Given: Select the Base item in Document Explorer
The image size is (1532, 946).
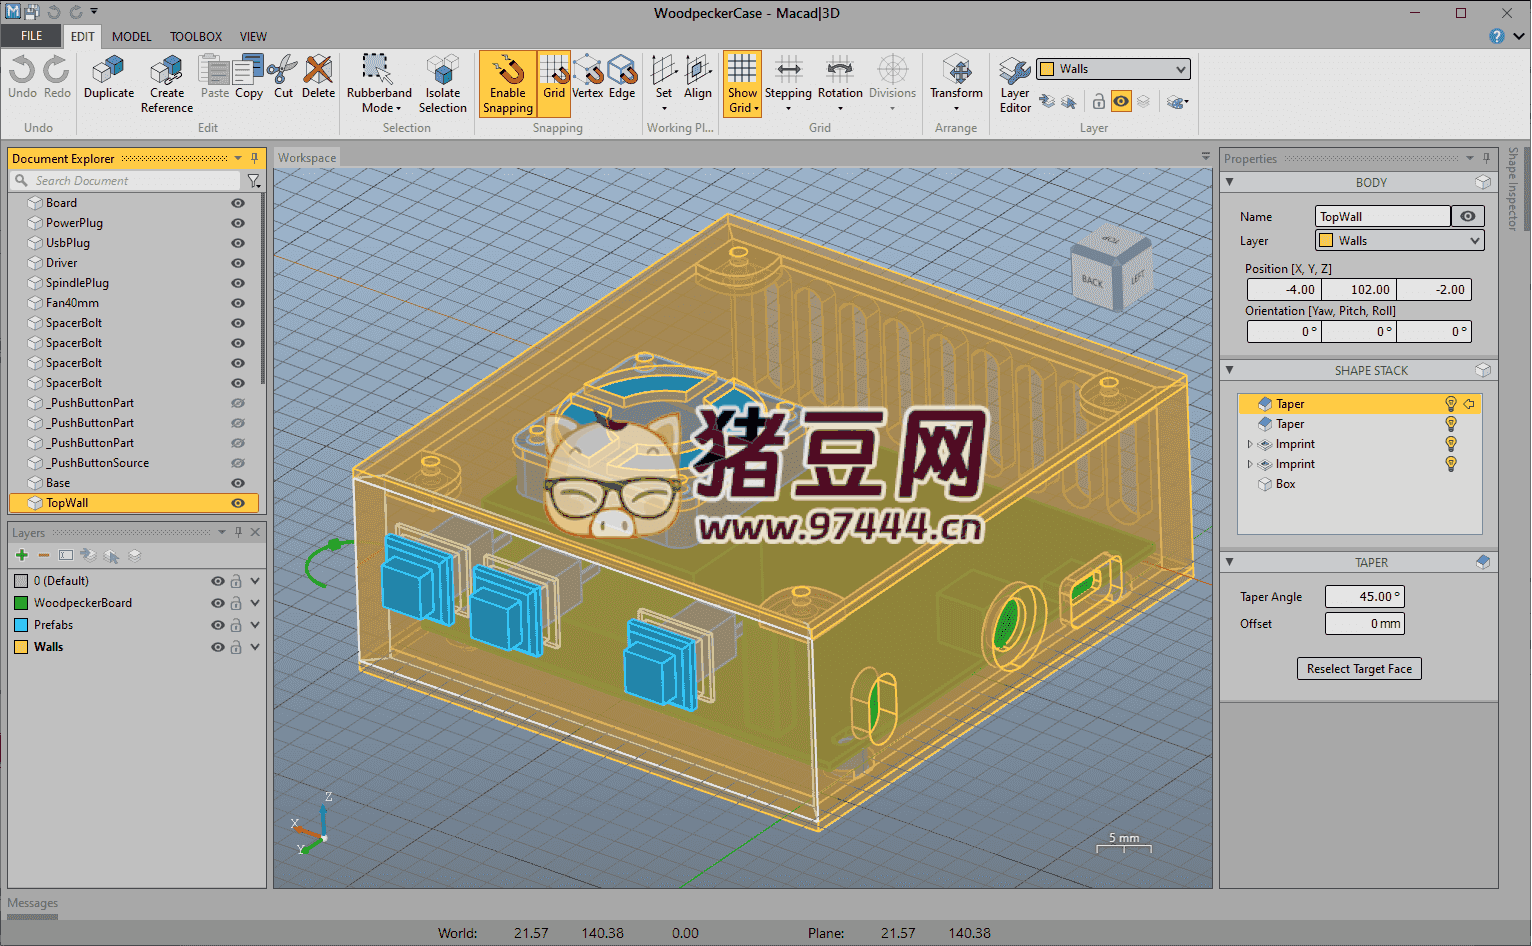Looking at the screenshot, I should coord(58,483).
